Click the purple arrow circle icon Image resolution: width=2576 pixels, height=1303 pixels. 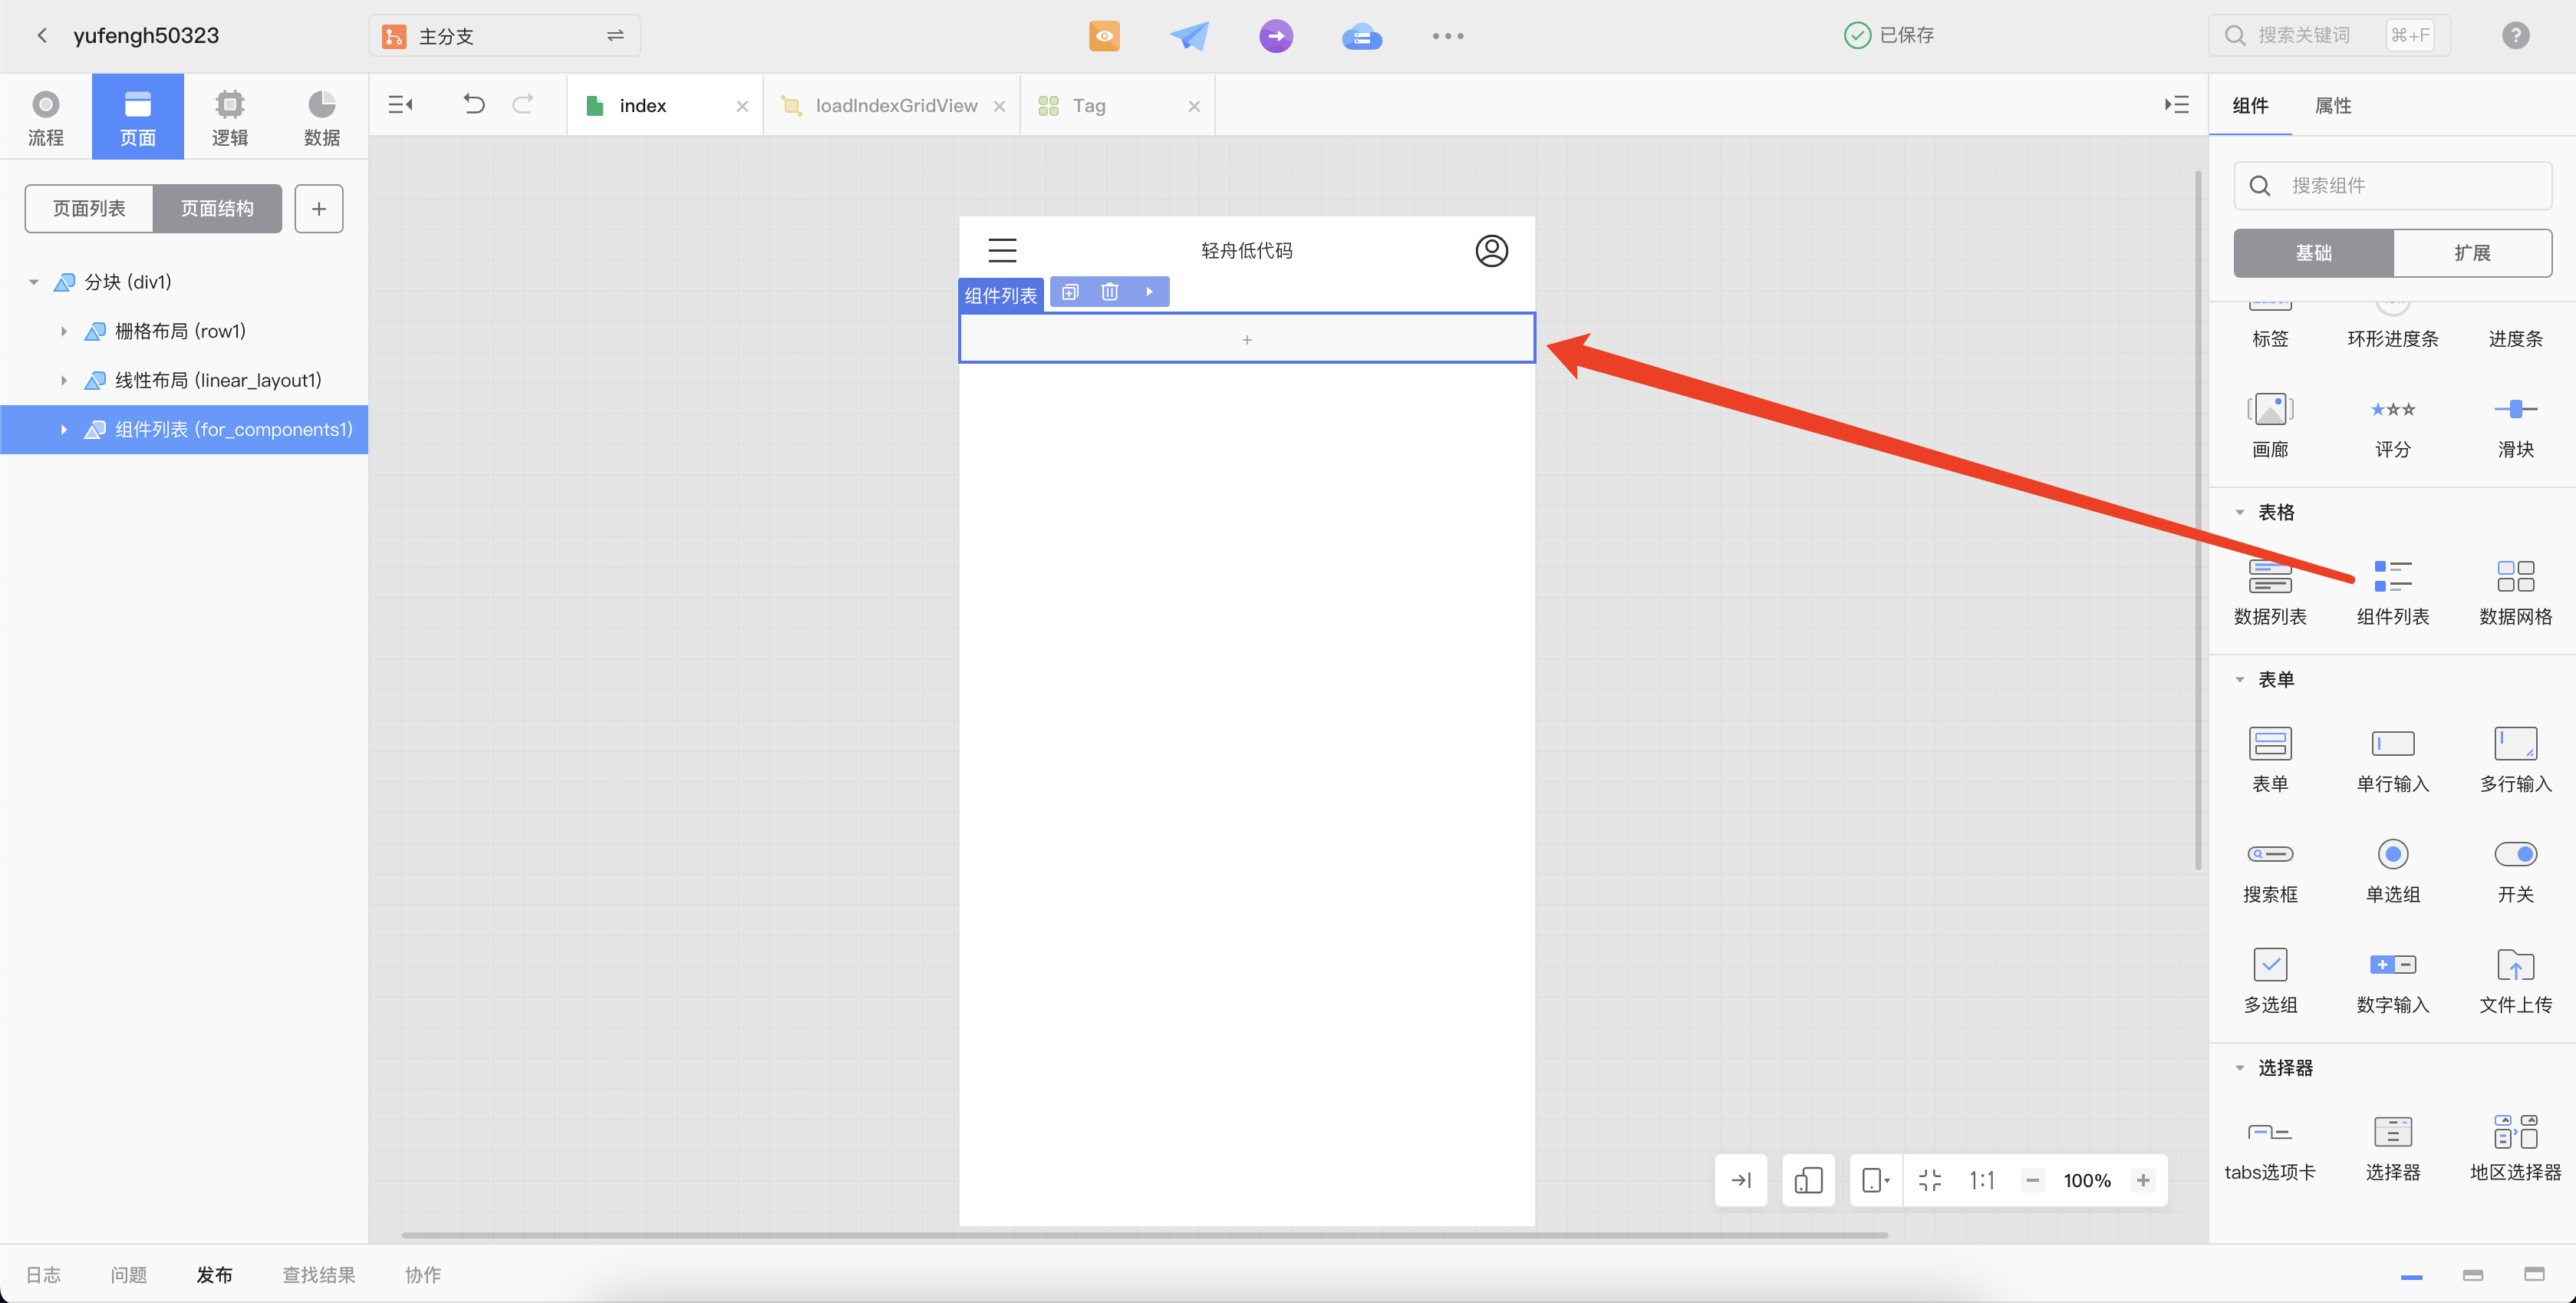tap(1275, 36)
